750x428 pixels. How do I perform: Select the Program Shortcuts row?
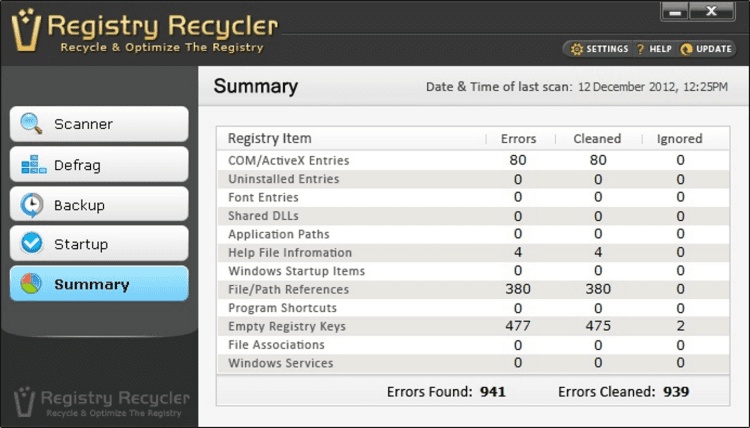[x=473, y=308]
